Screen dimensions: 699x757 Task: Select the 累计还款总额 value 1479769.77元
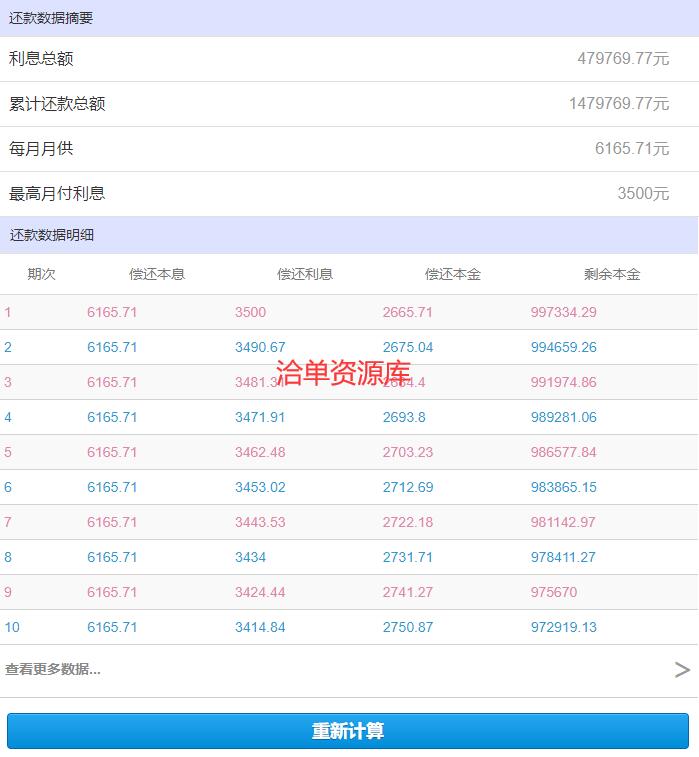[619, 104]
